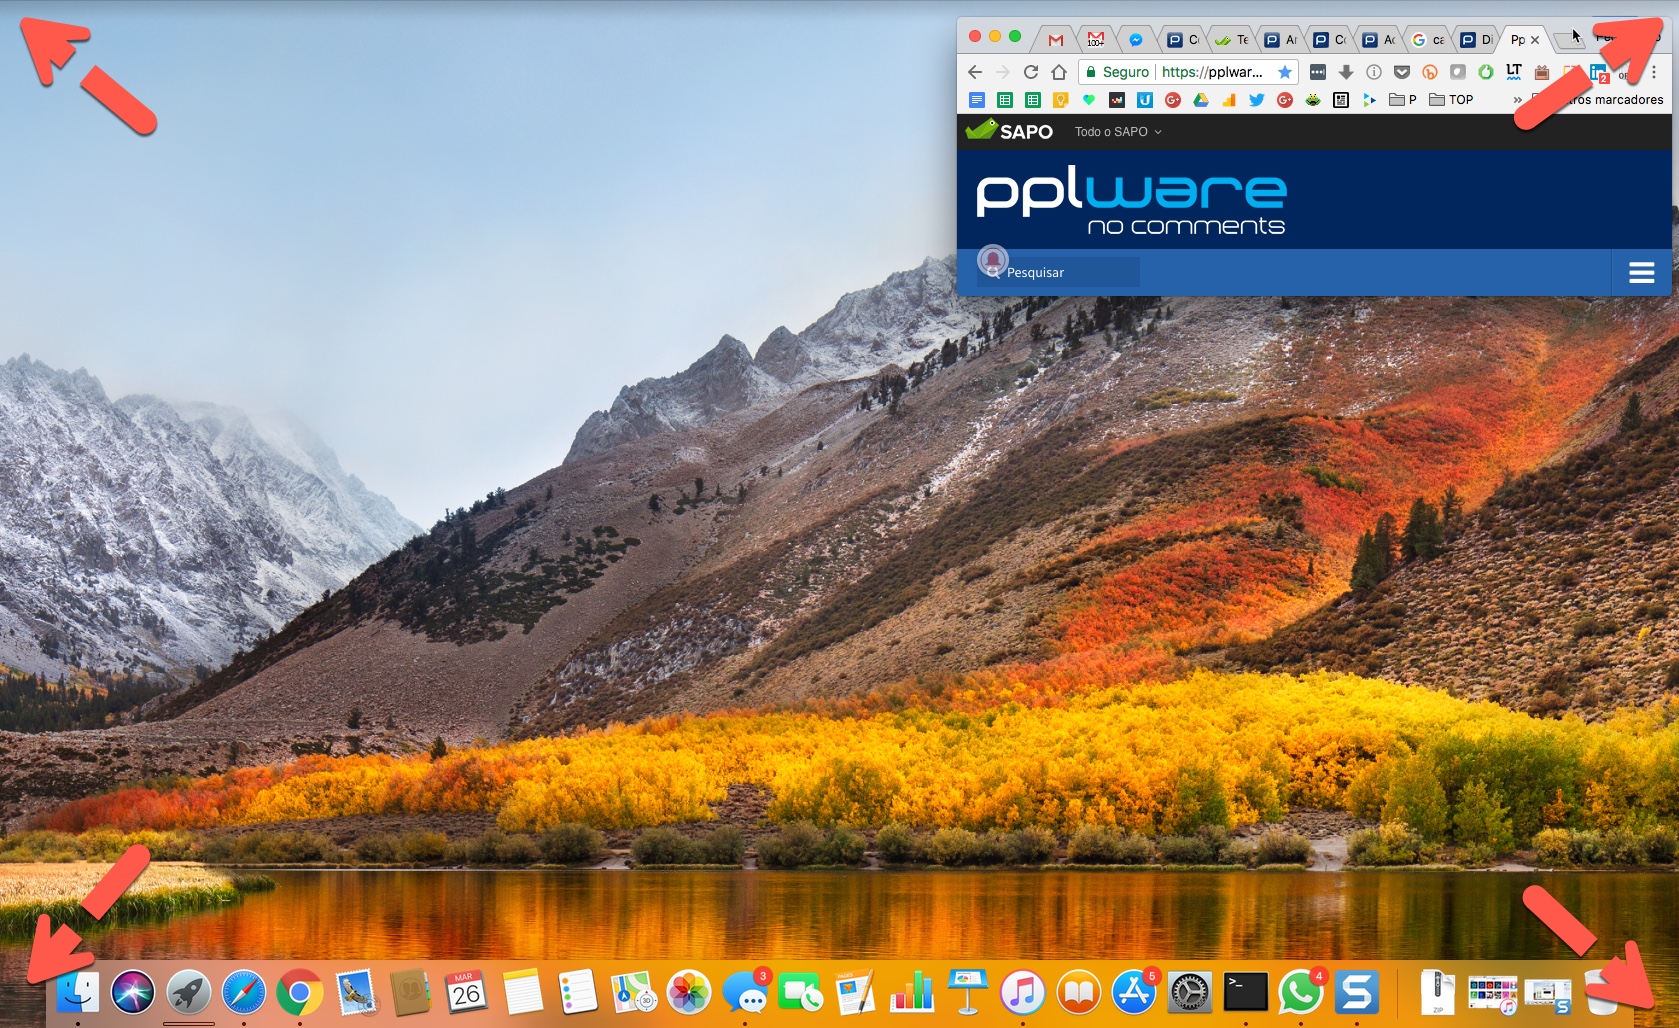Screen dimensions: 1679x1028
Task: Reload the pplware page
Action: point(1031,72)
